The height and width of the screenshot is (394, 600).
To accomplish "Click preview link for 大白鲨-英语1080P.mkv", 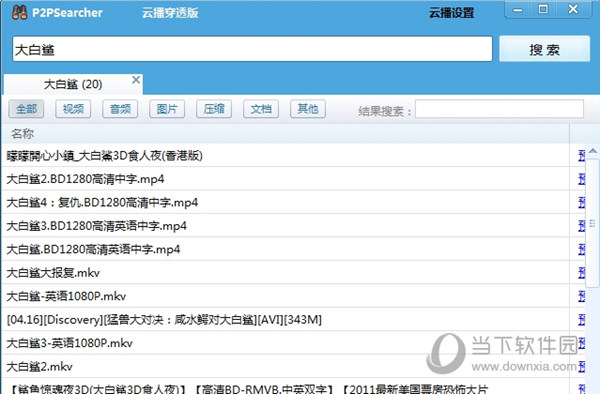I will (582, 296).
